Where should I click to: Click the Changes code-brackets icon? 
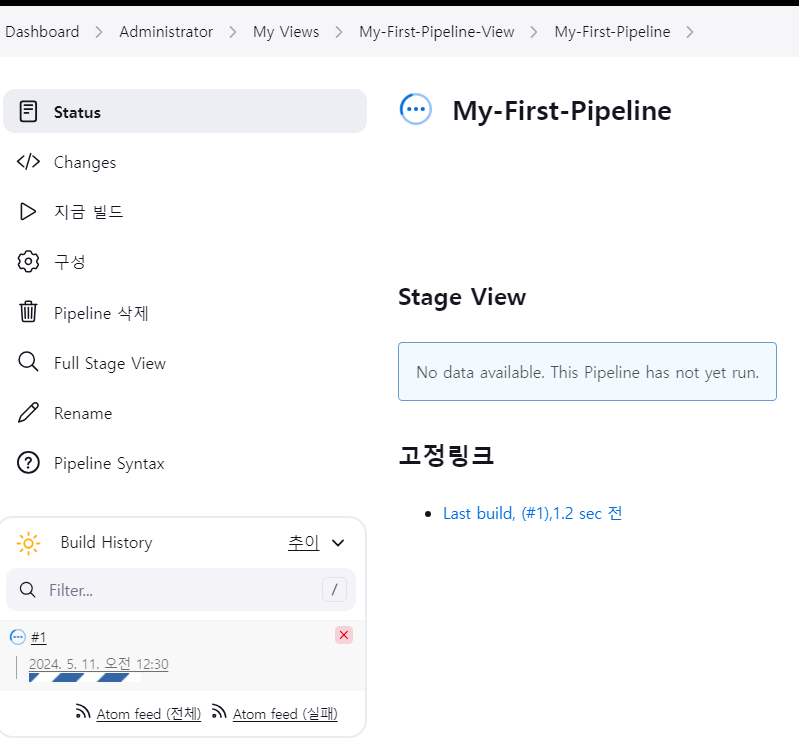[x=28, y=162]
